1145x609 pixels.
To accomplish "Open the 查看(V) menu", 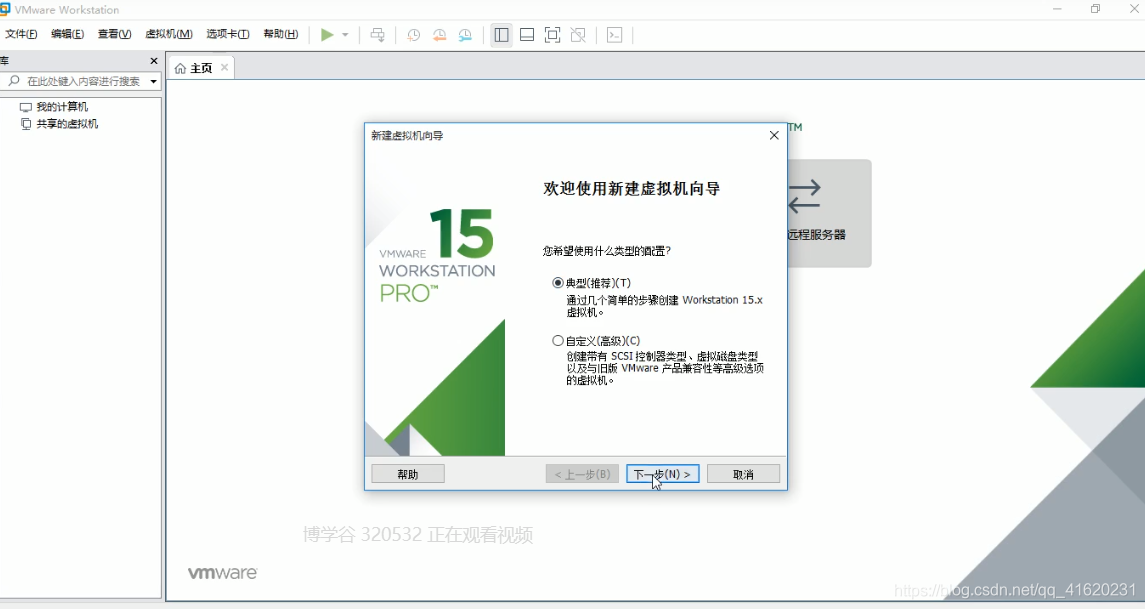I will point(115,34).
